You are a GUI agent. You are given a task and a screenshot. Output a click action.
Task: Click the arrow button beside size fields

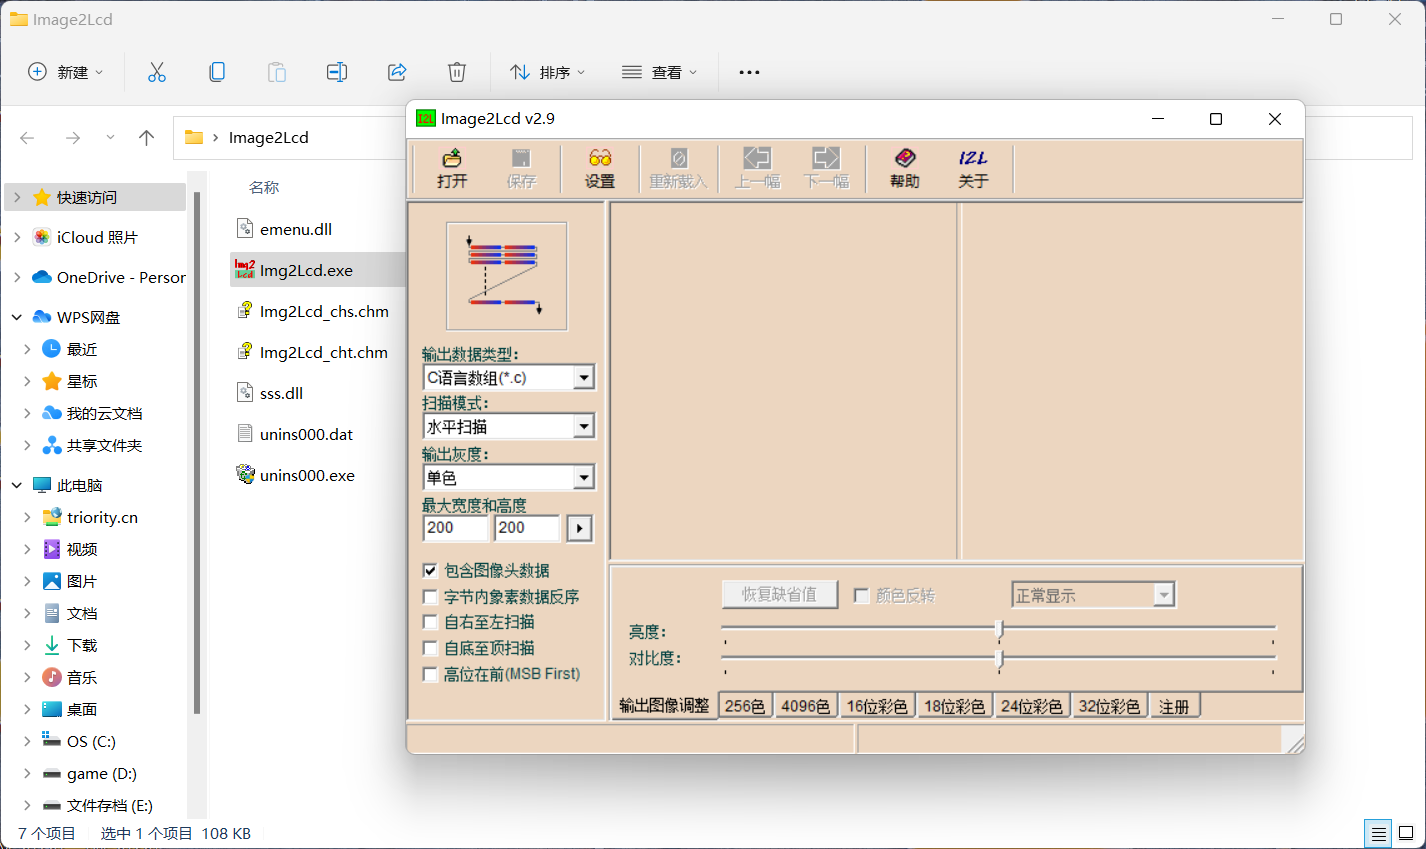point(579,528)
